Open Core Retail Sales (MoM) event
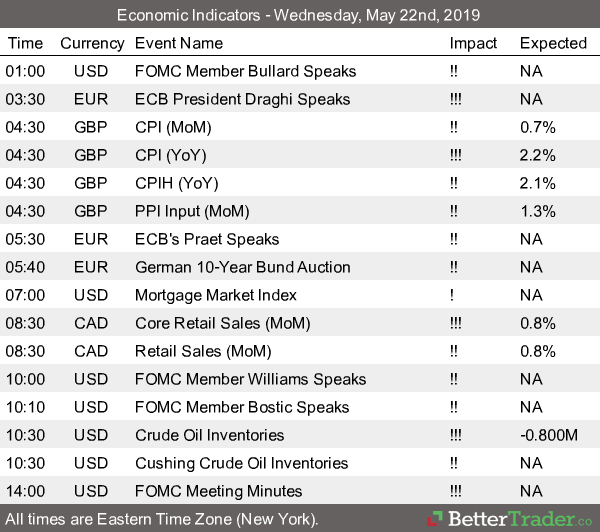Image resolution: width=600 pixels, height=532 pixels. (x=222, y=323)
